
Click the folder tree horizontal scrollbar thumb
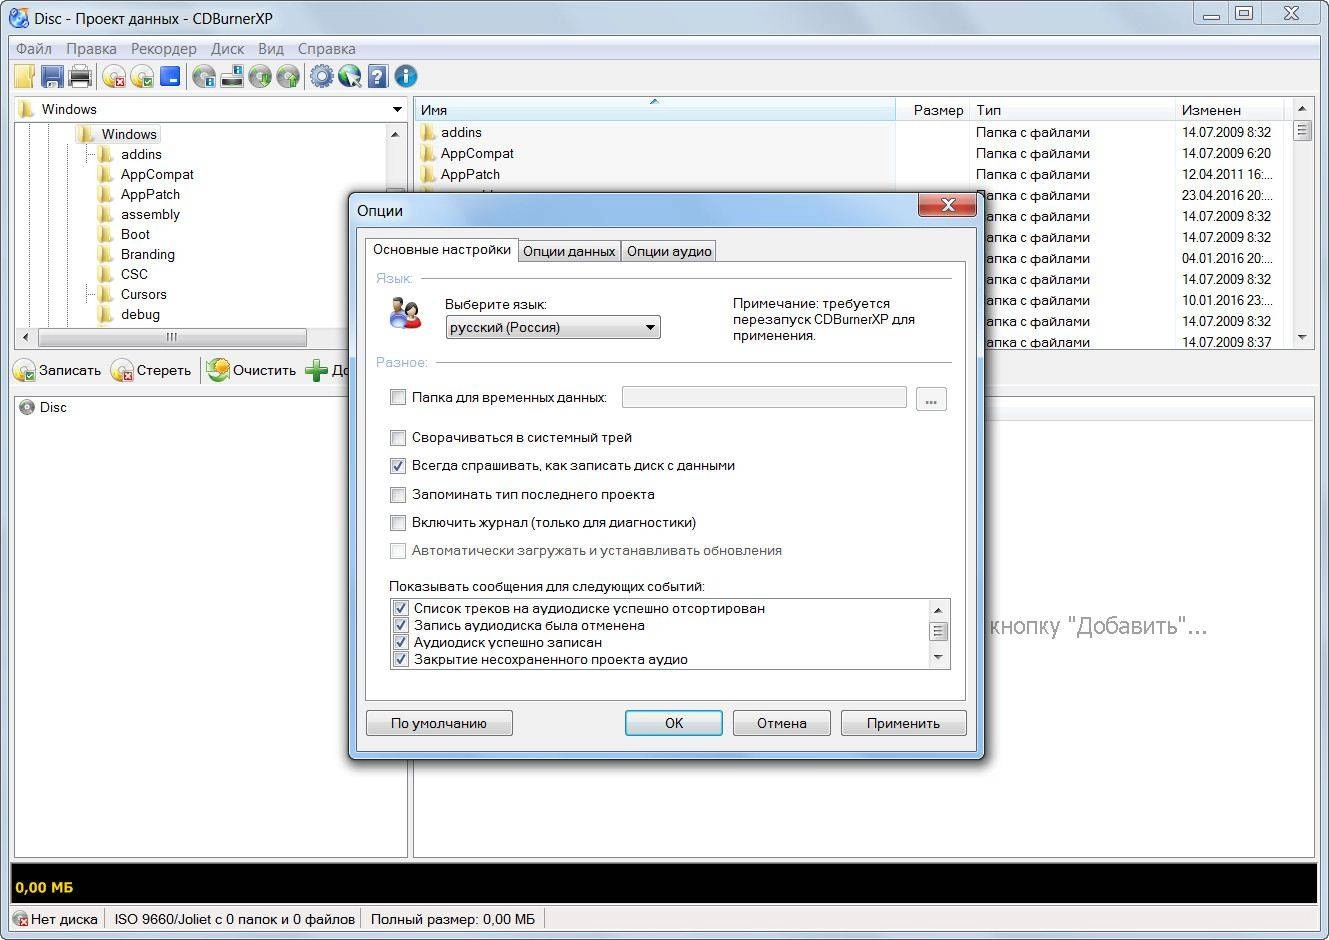[171, 337]
